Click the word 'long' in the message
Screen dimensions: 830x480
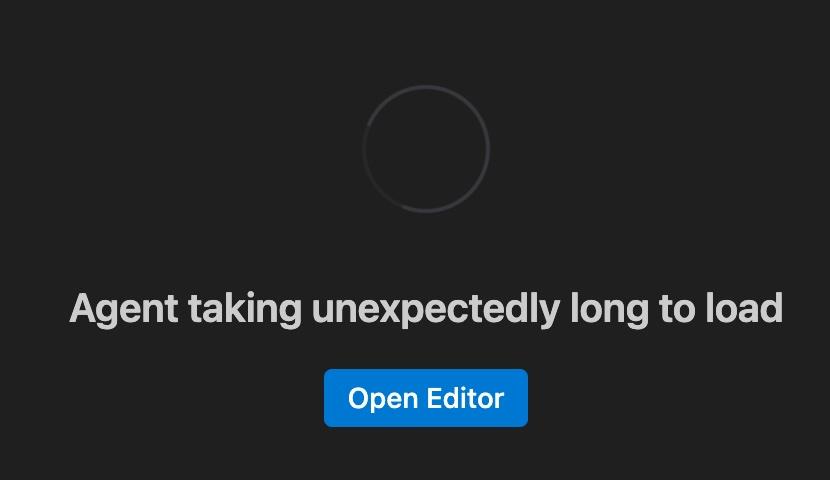pos(609,310)
